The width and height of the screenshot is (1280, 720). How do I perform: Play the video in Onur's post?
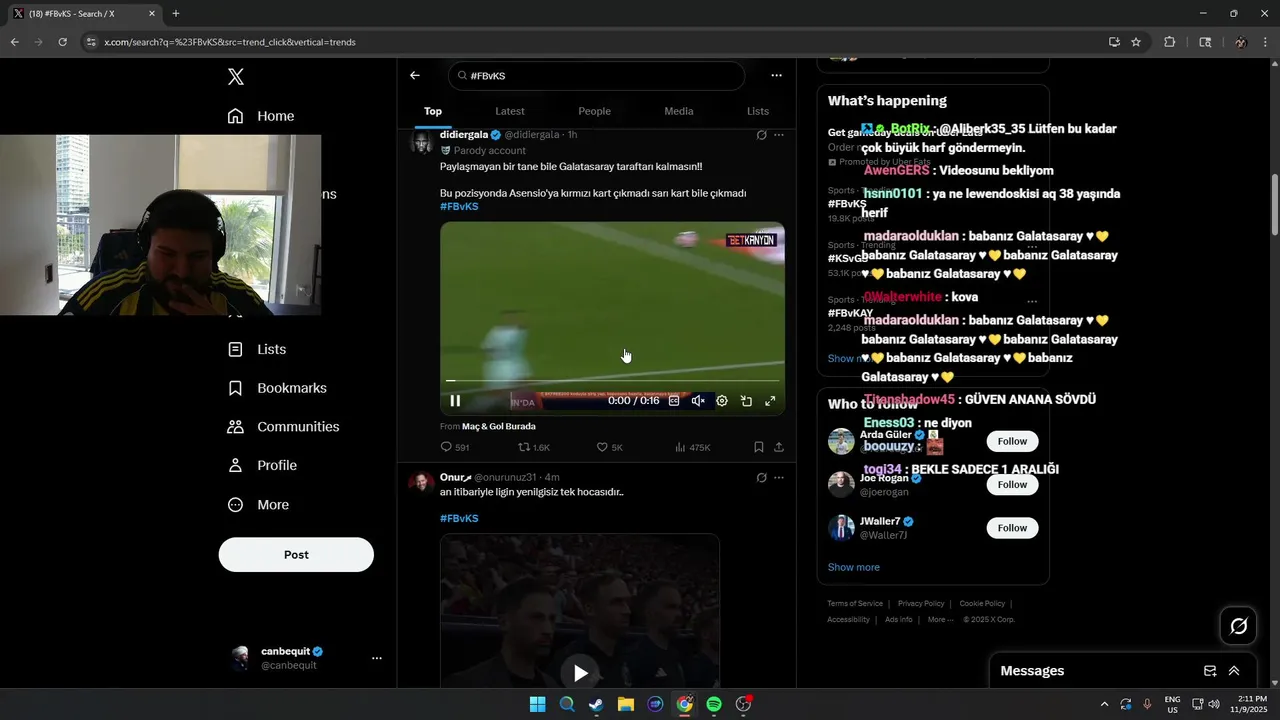pos(580,672)
